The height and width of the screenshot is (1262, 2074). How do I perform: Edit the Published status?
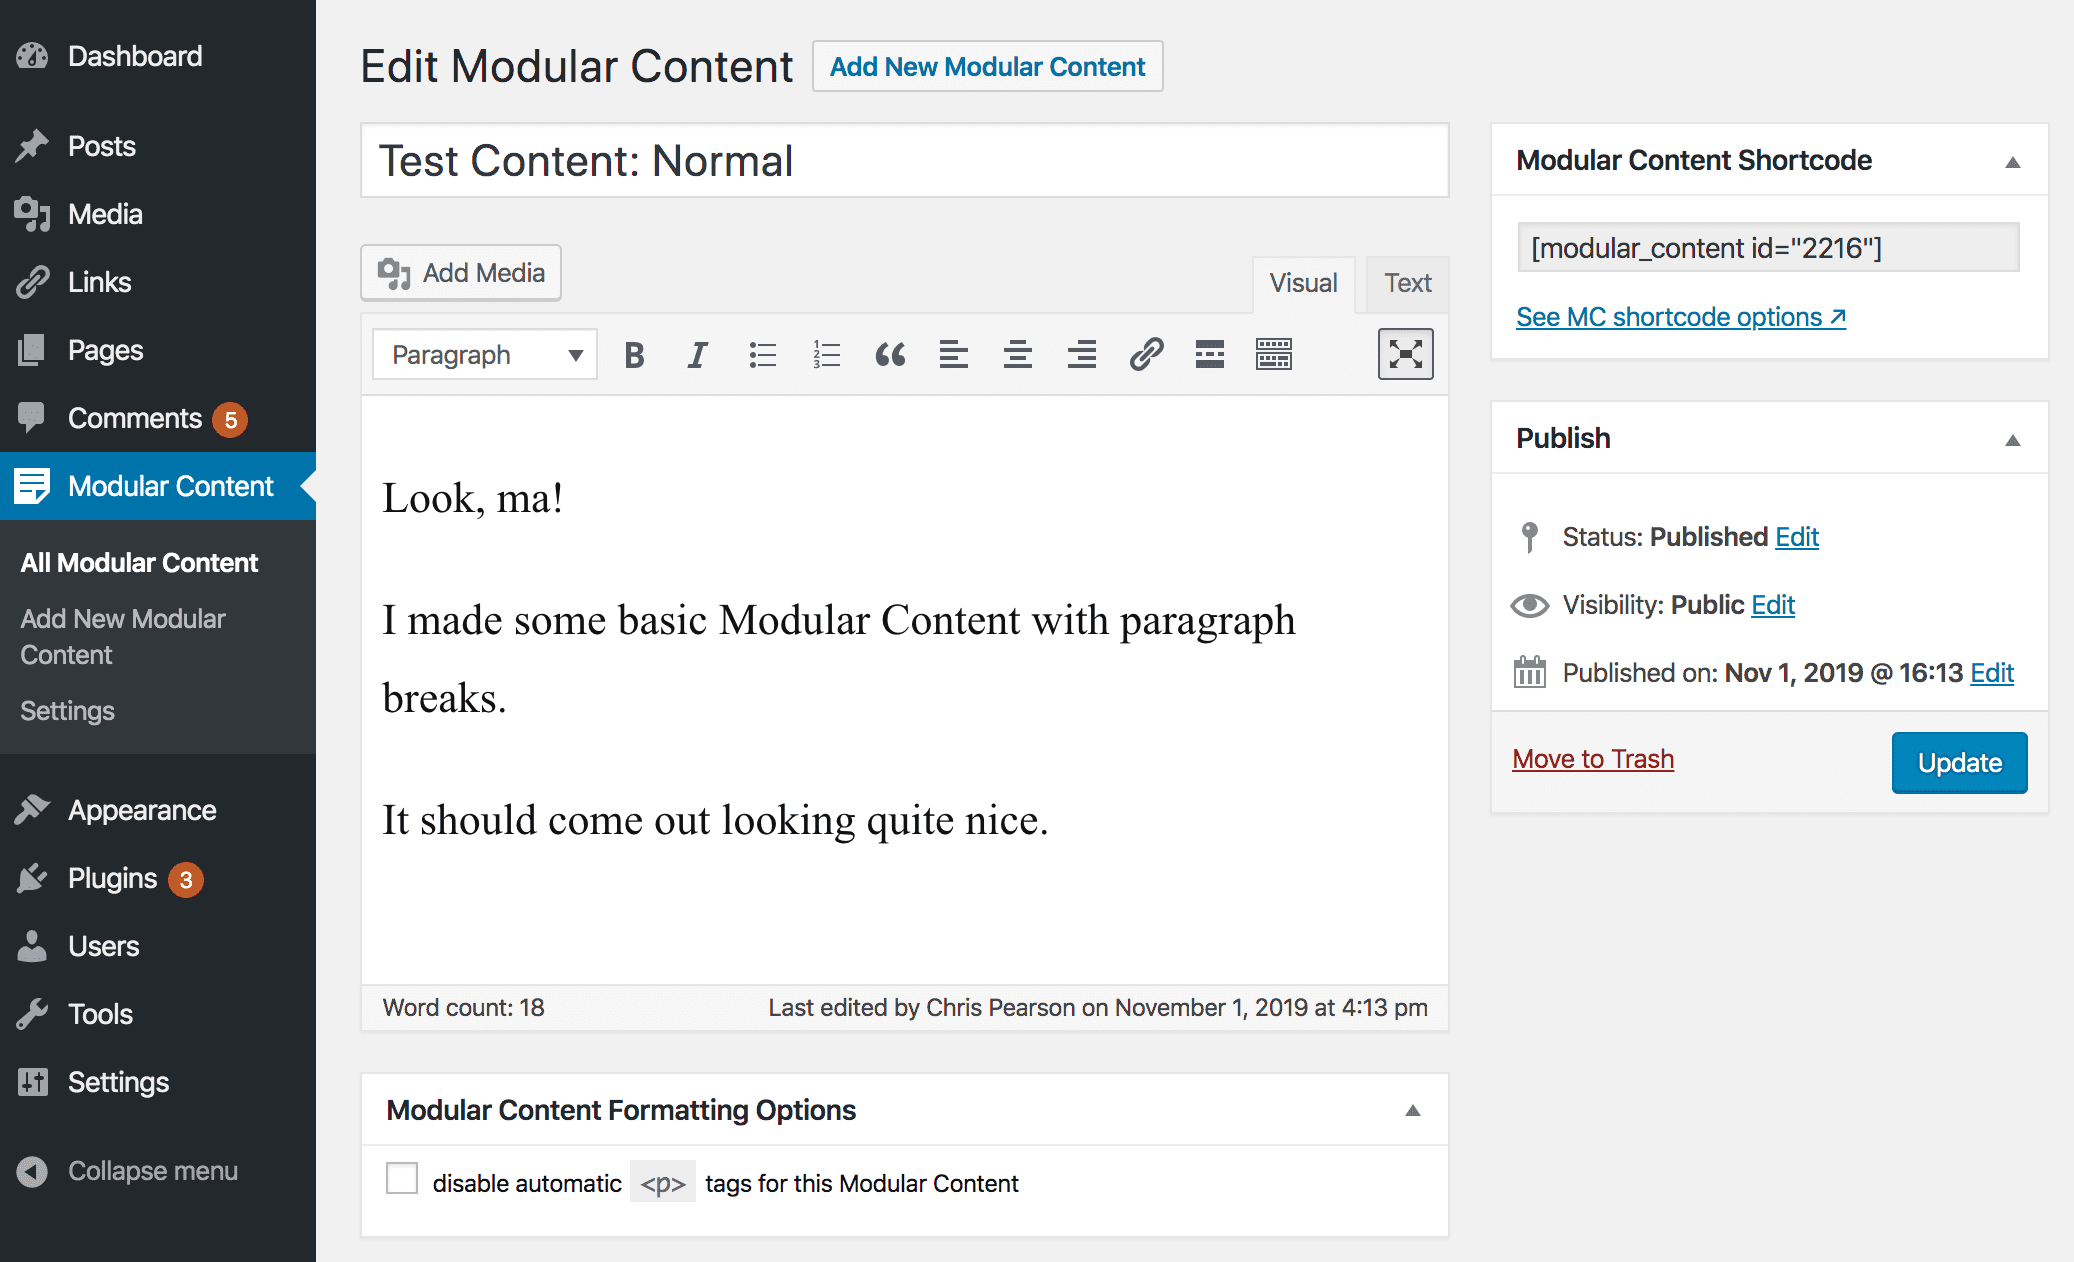pos(1797,537)
